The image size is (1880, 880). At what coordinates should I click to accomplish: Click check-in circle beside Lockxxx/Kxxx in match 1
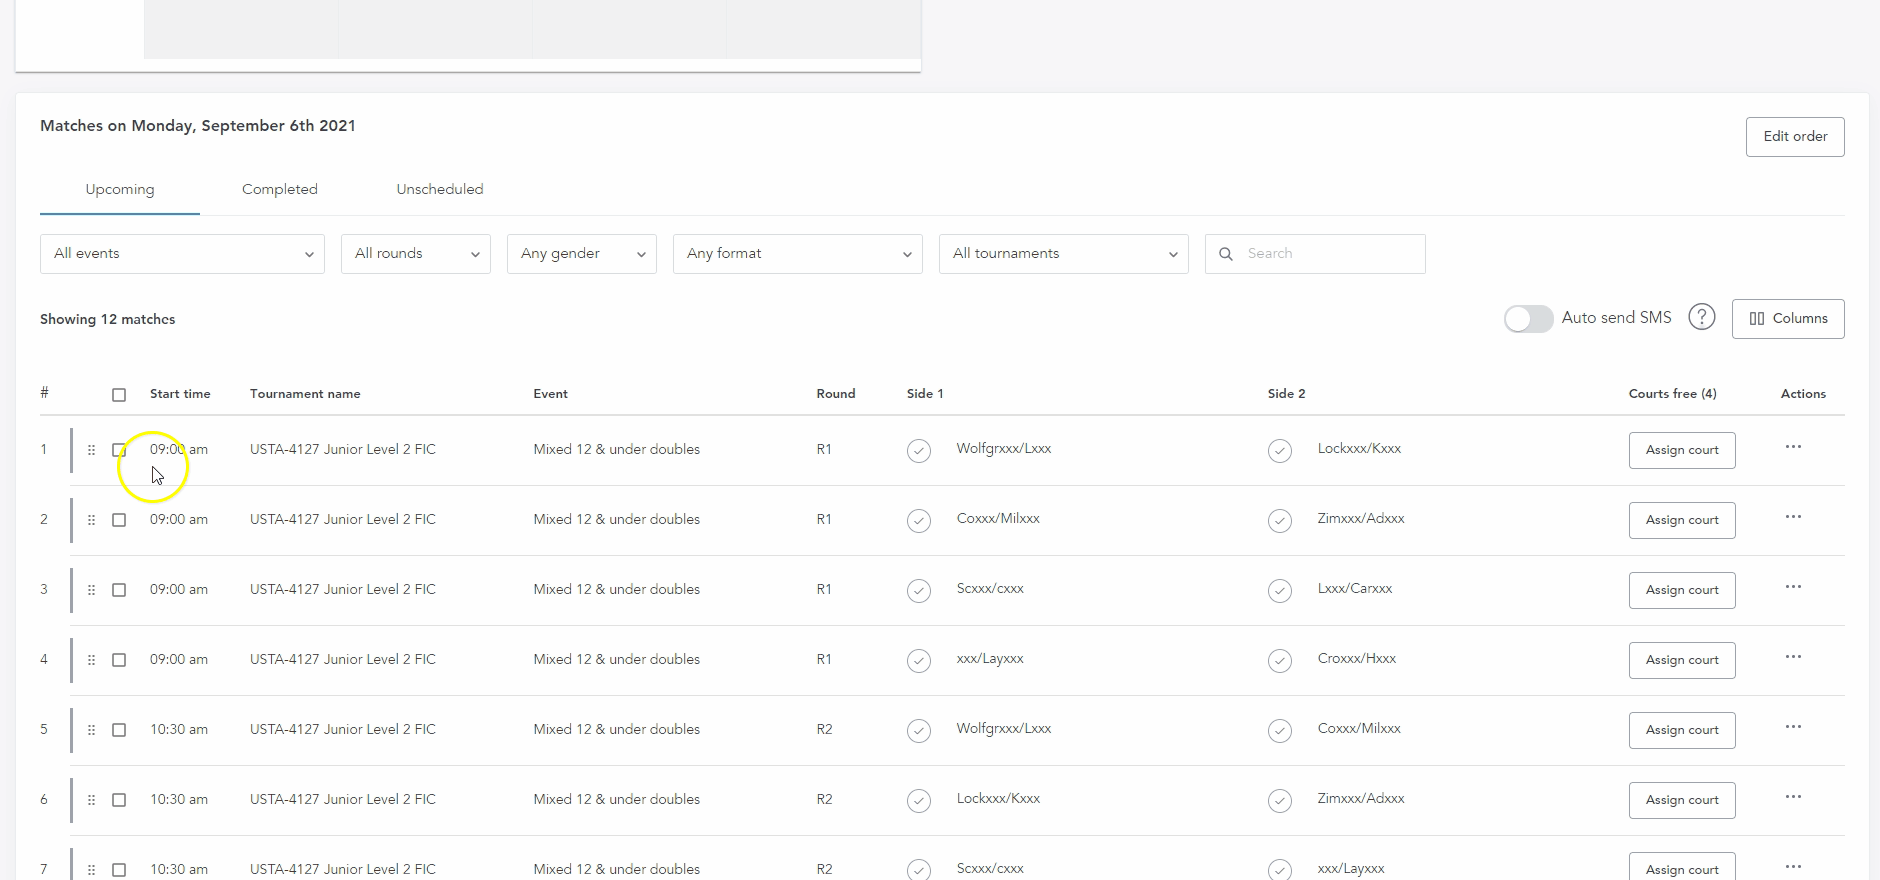(1280, 451)
